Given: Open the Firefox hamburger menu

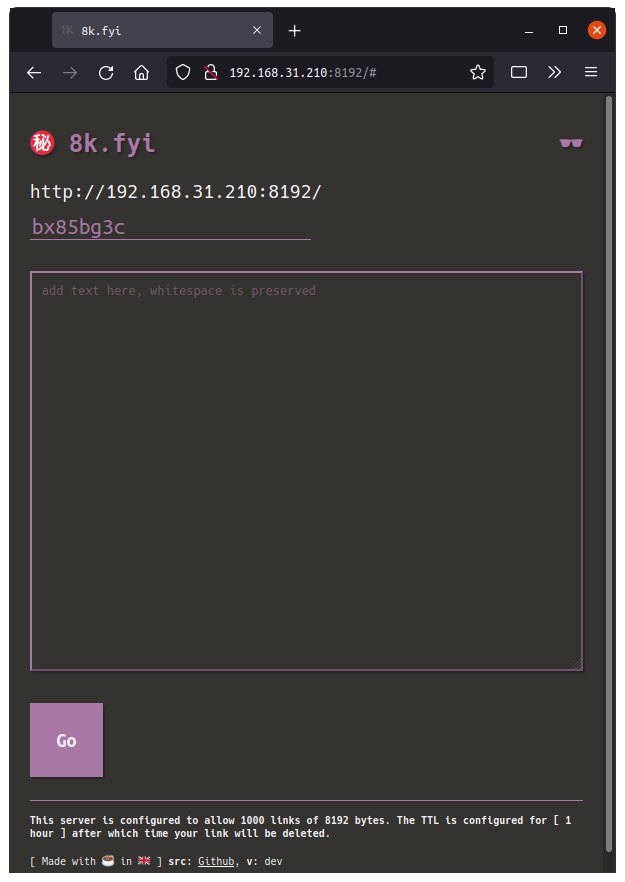Looking at the screenshot, I should tap(590, 72).
